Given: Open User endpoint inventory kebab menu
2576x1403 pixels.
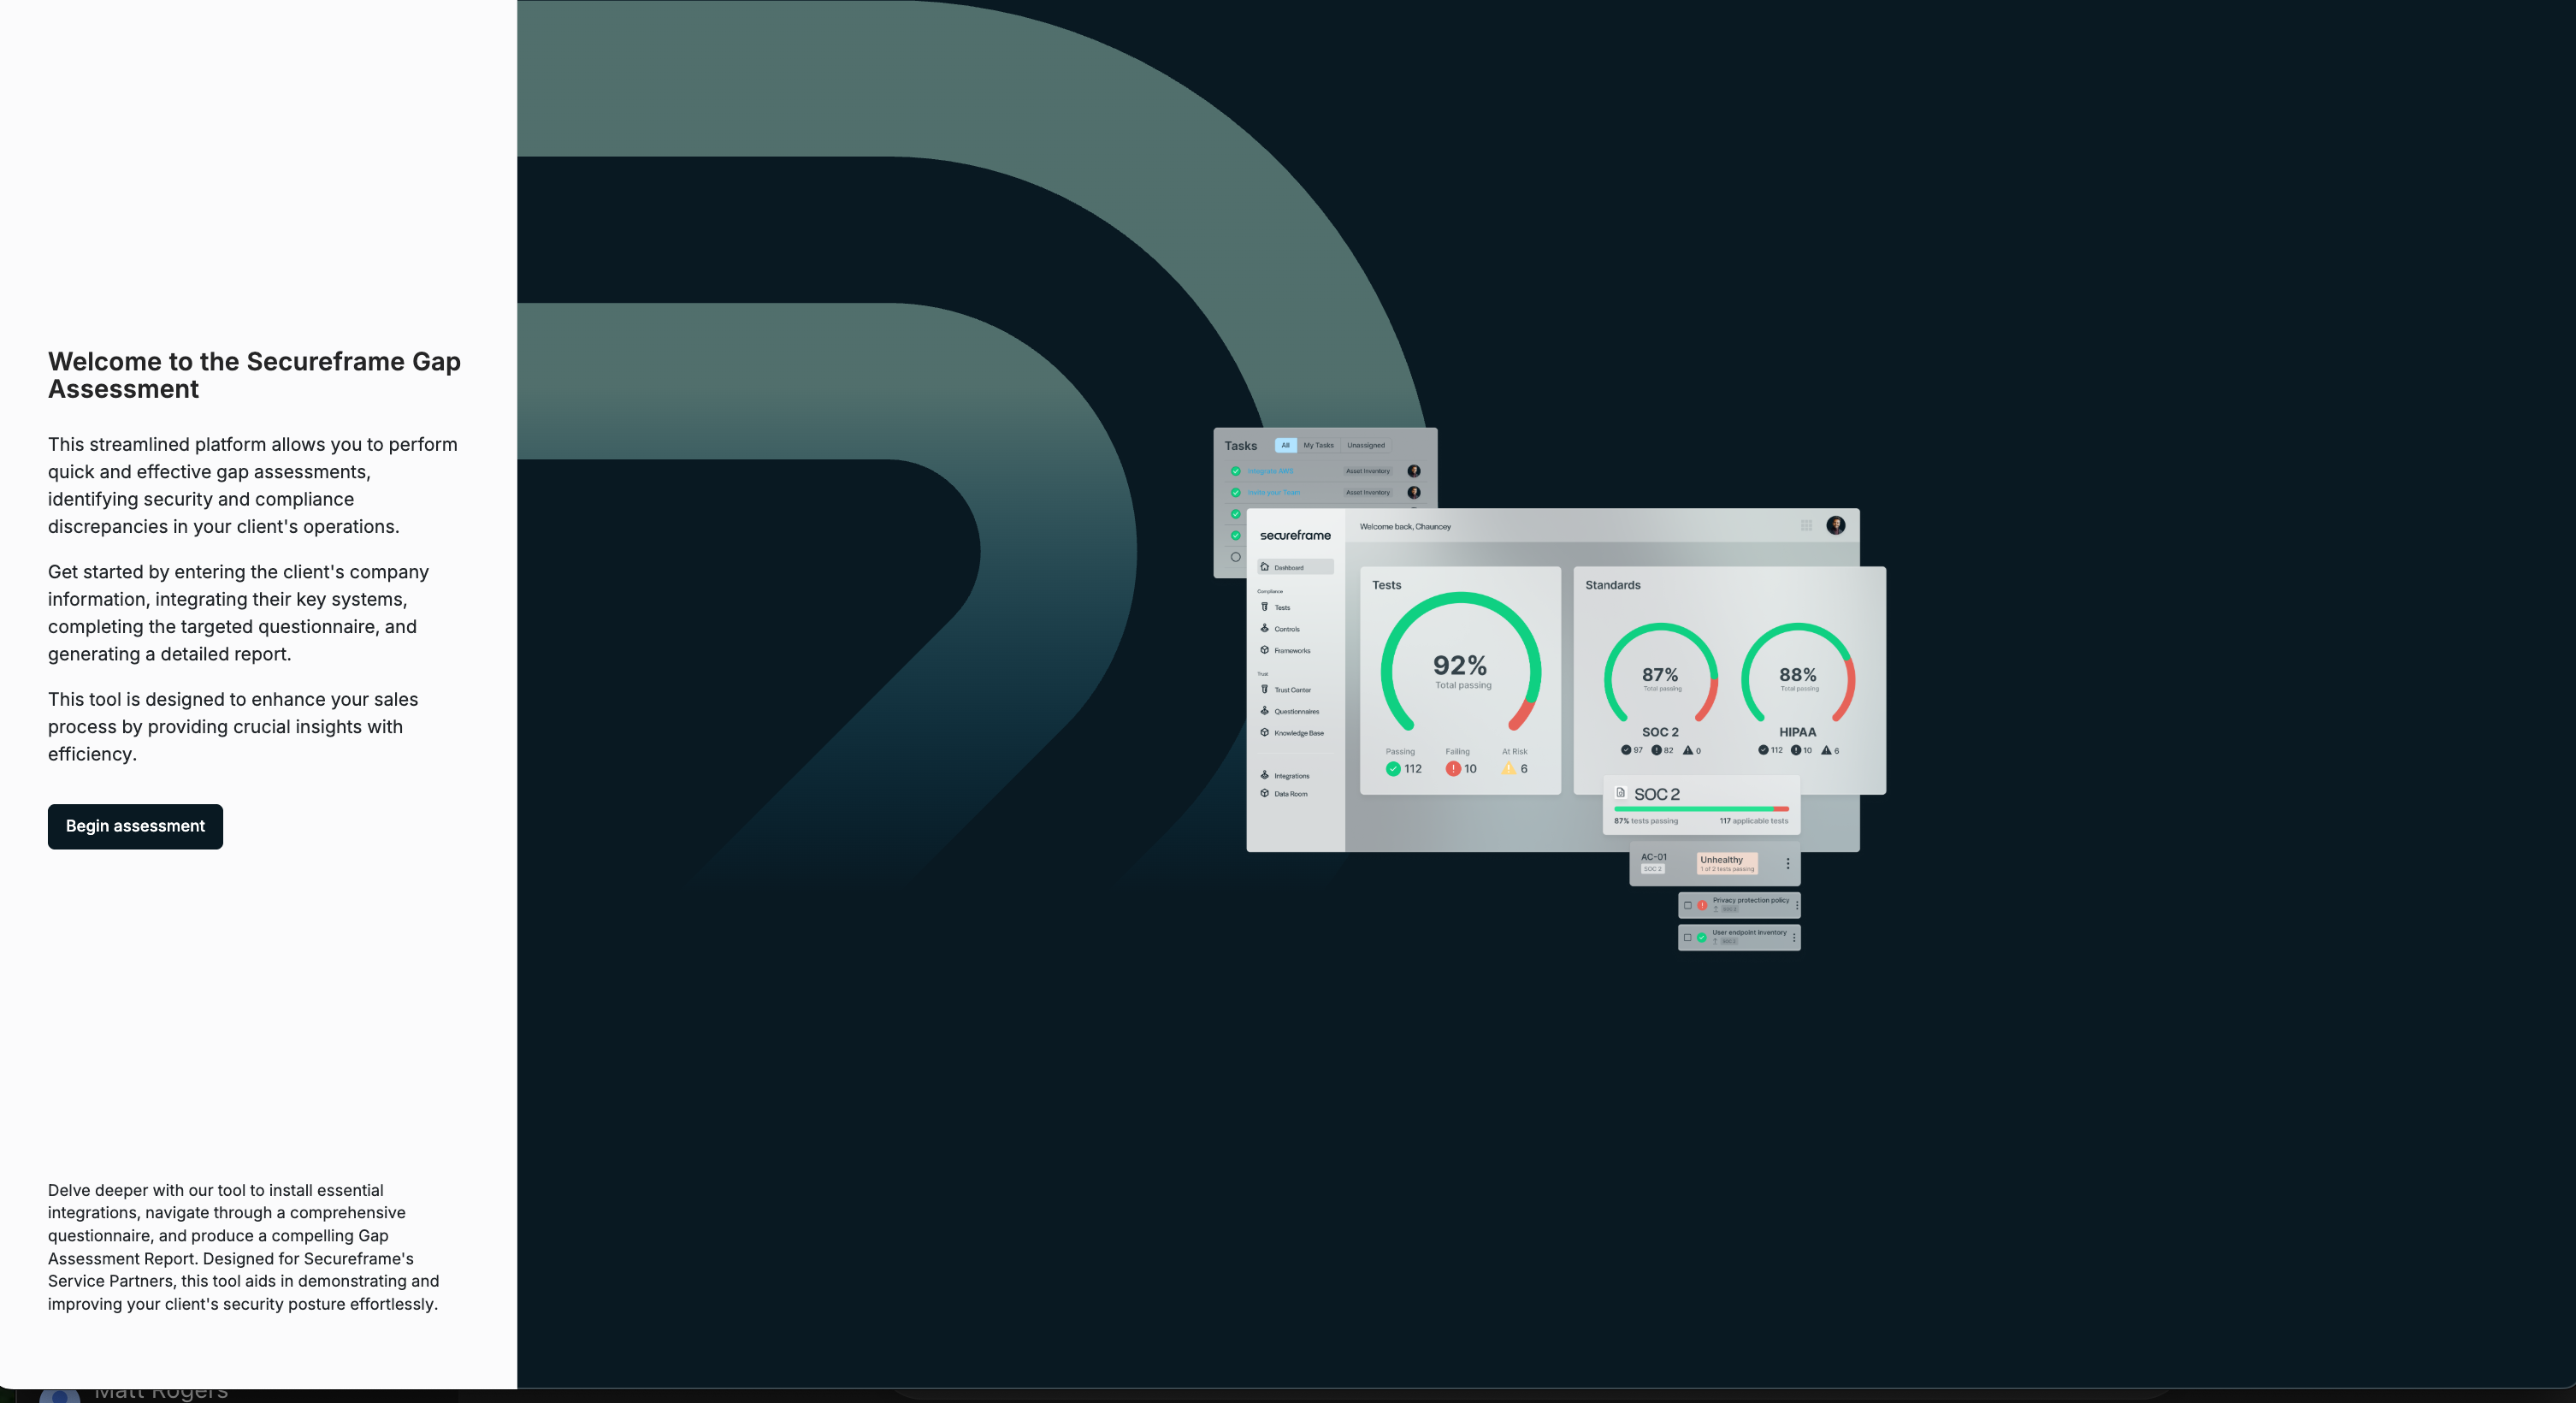Looking at the screenshot, I should (1794, 938).
